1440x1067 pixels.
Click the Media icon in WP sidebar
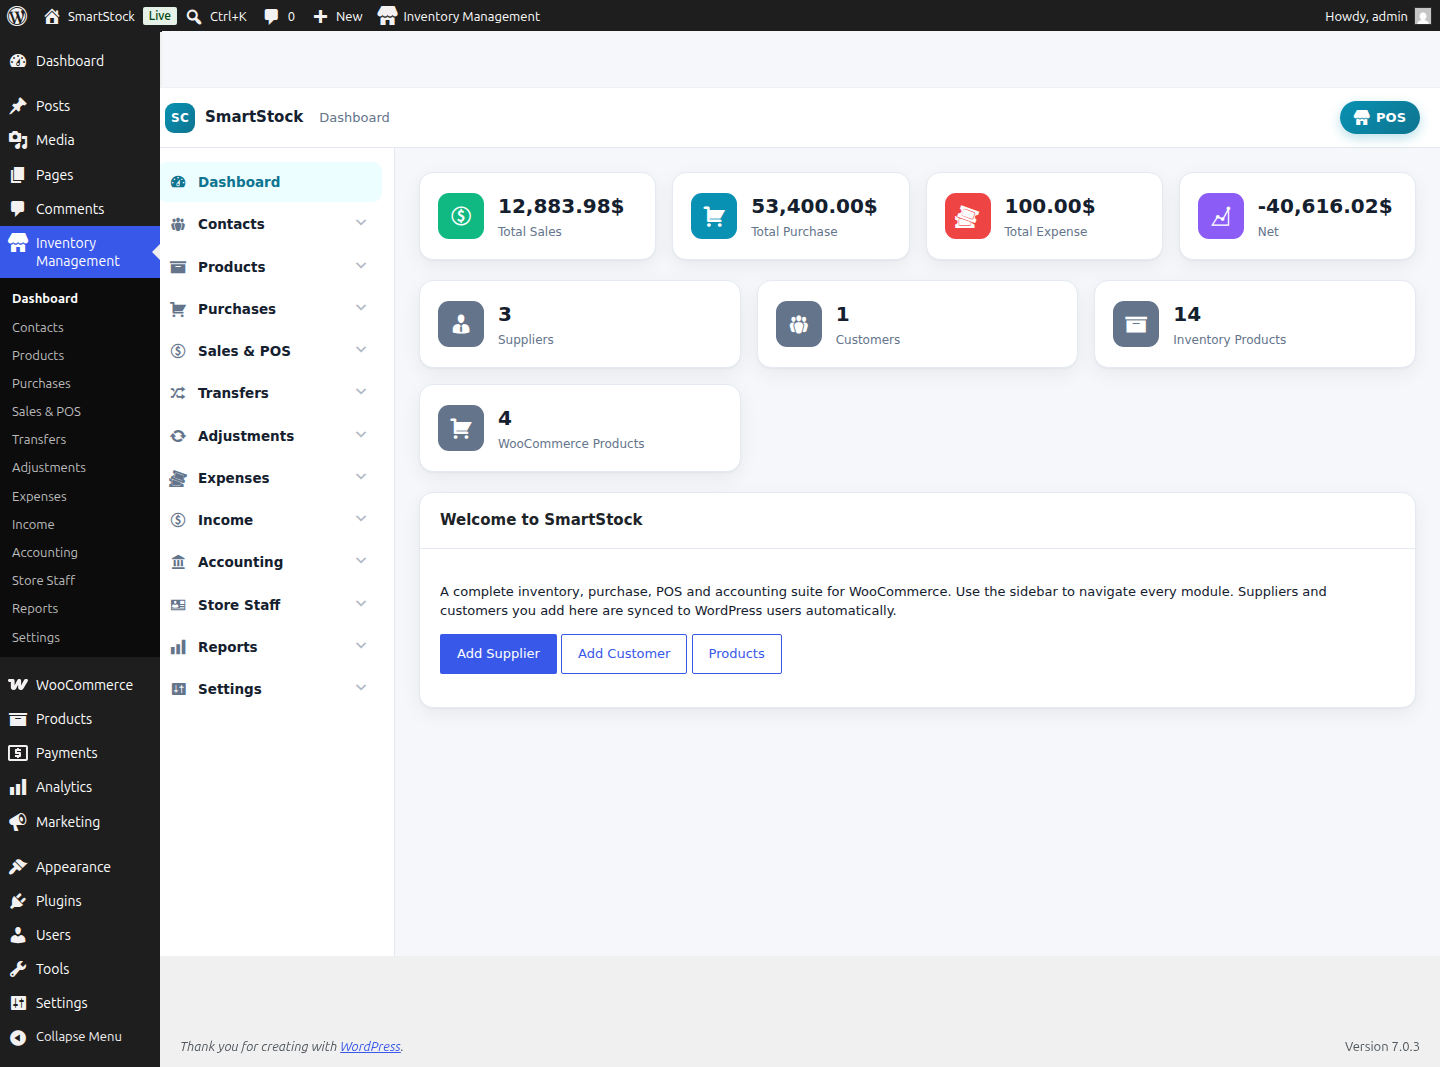click(18, 140)
